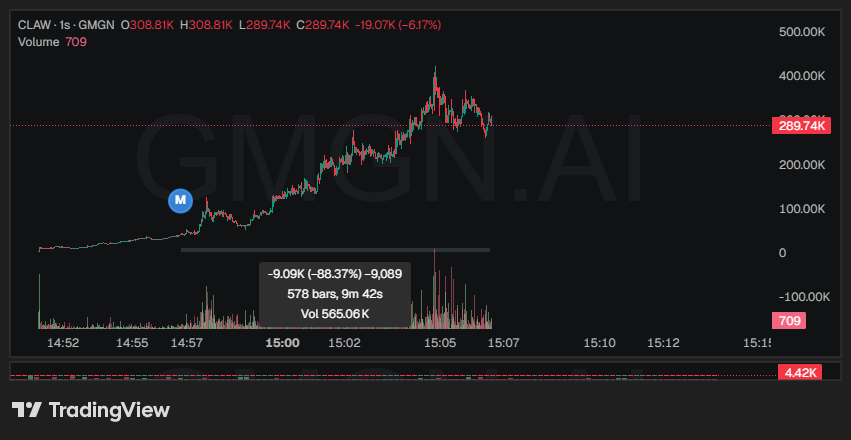Screen dimensions: 851x440
Task: Click the 289.74K current price label
Action: click(801, 126)
